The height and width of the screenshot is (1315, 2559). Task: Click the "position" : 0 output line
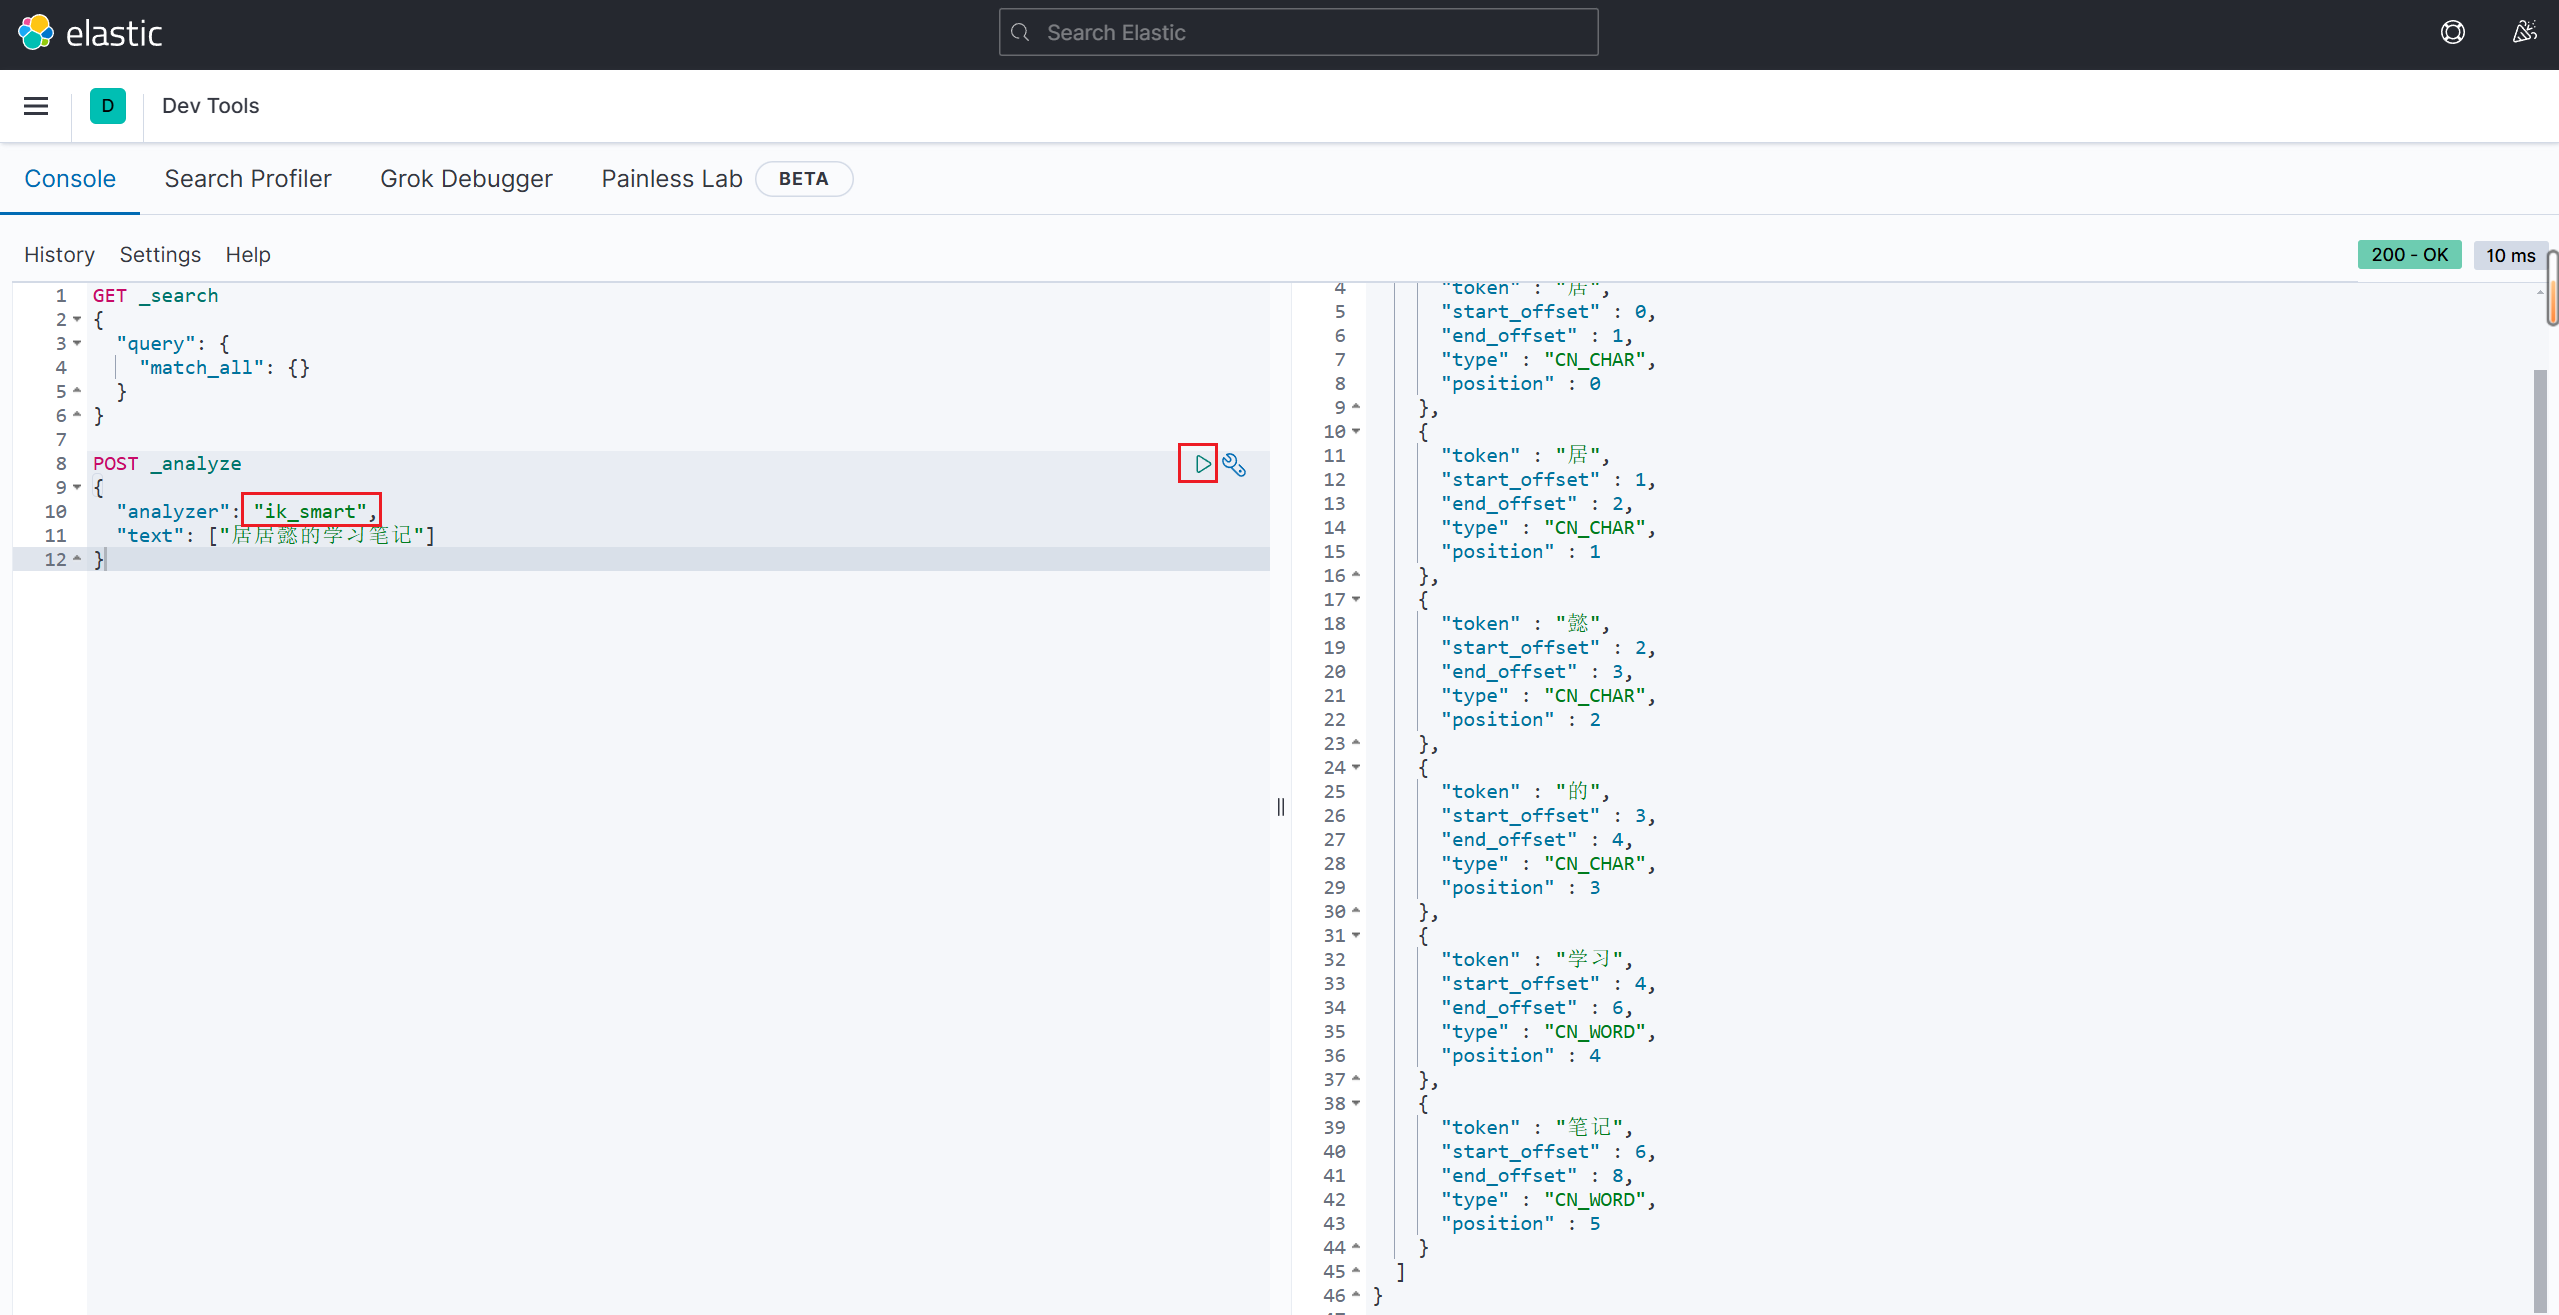[1521, 384]
